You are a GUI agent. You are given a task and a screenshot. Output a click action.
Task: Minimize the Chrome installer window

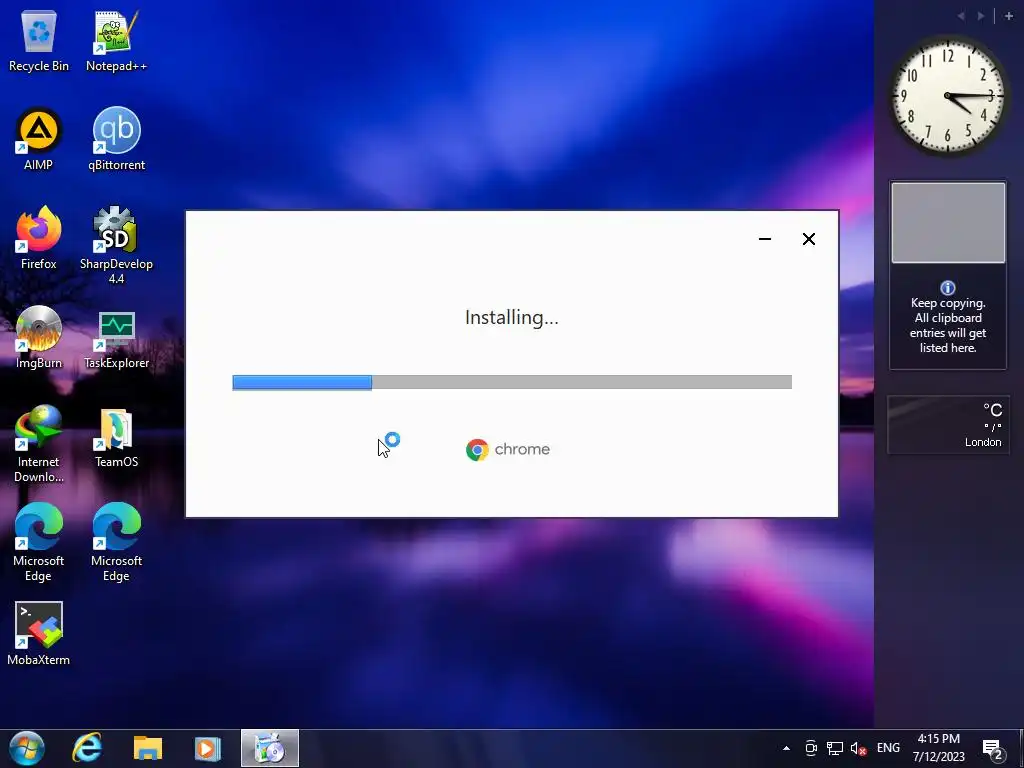click(x=765, y=239)
